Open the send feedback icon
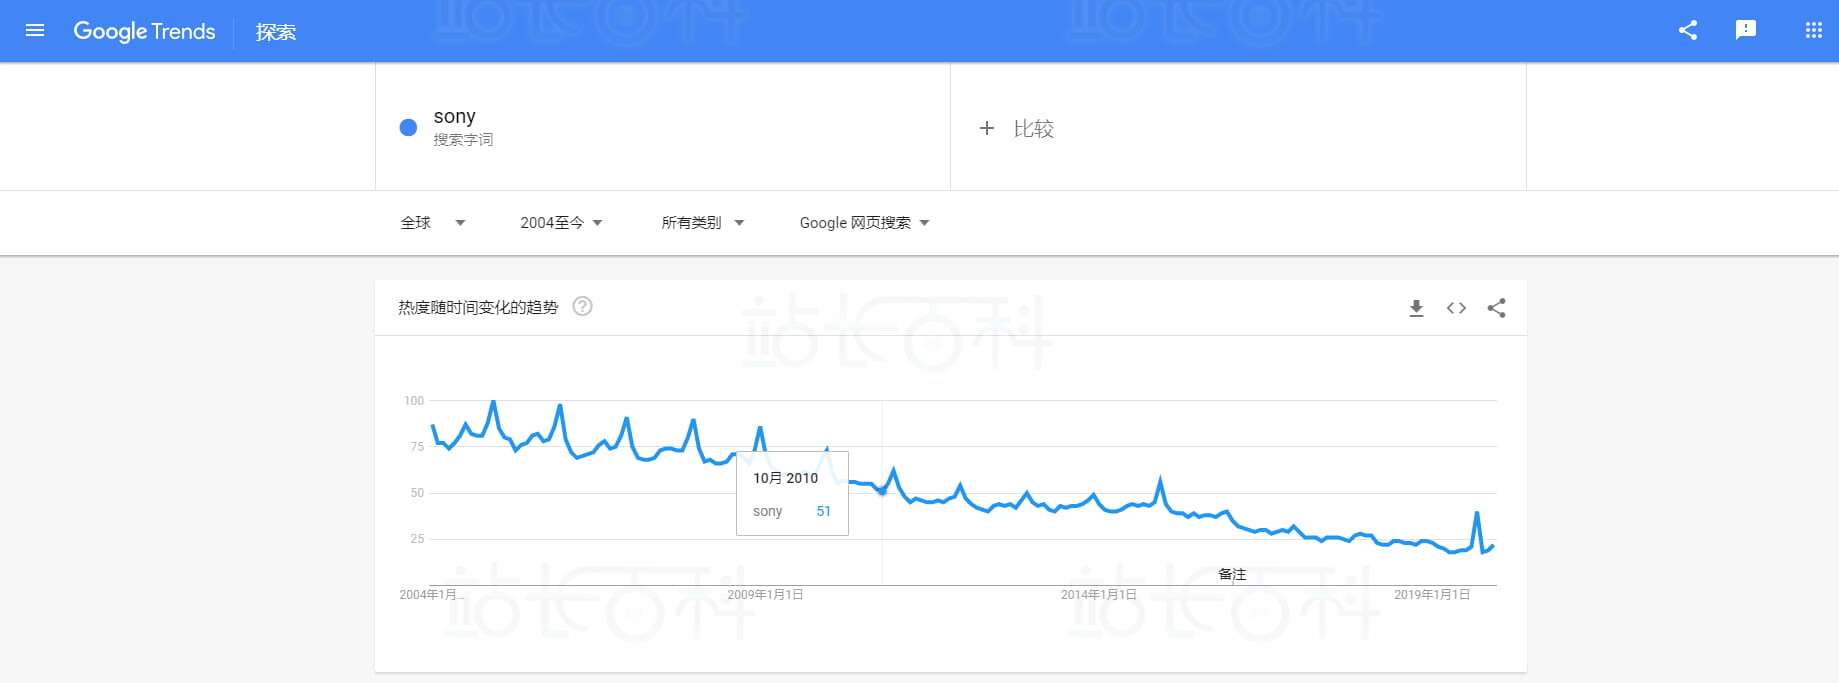Viewport: 1839px width, 683px height. pos(1746,30)
